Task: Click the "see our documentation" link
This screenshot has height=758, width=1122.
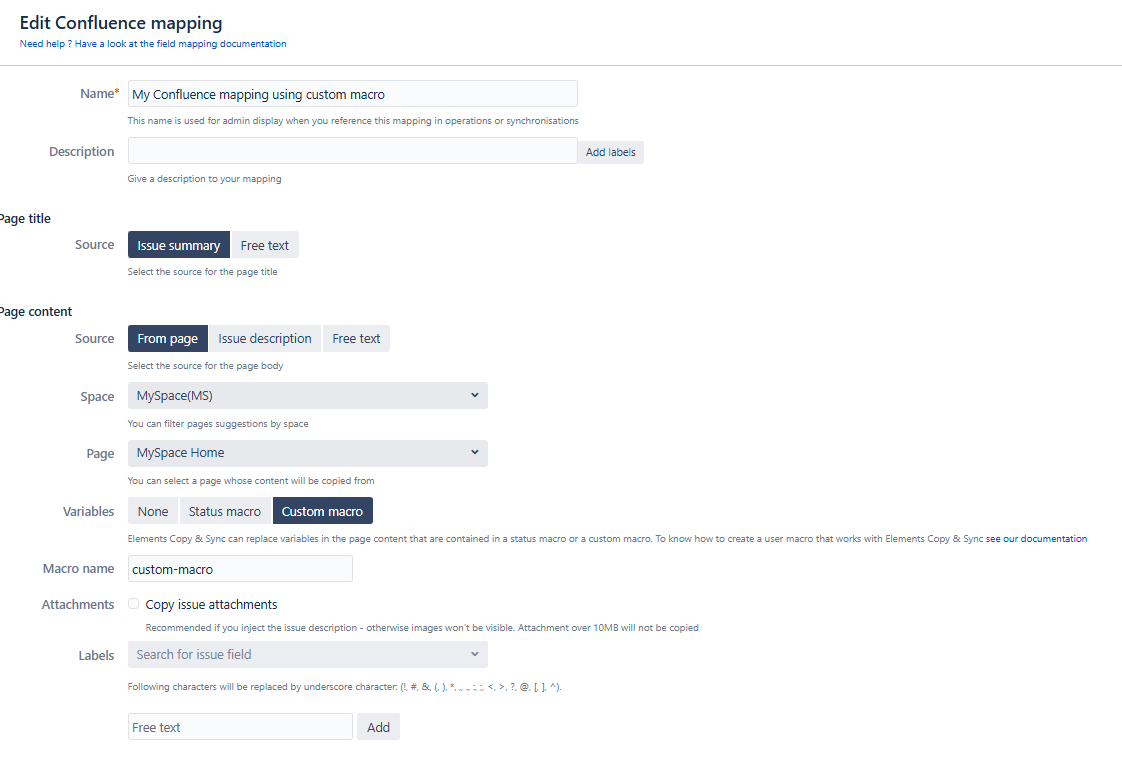Action: point(1036,538)
